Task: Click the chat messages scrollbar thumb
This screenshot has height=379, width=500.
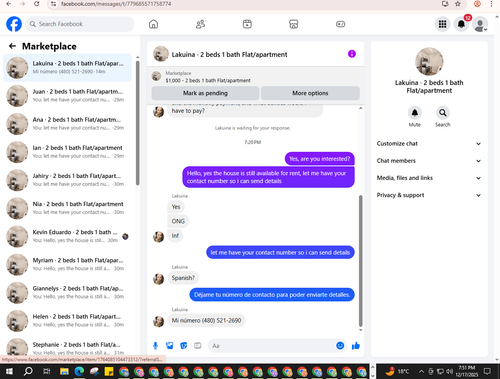Action: coord(360,261)
